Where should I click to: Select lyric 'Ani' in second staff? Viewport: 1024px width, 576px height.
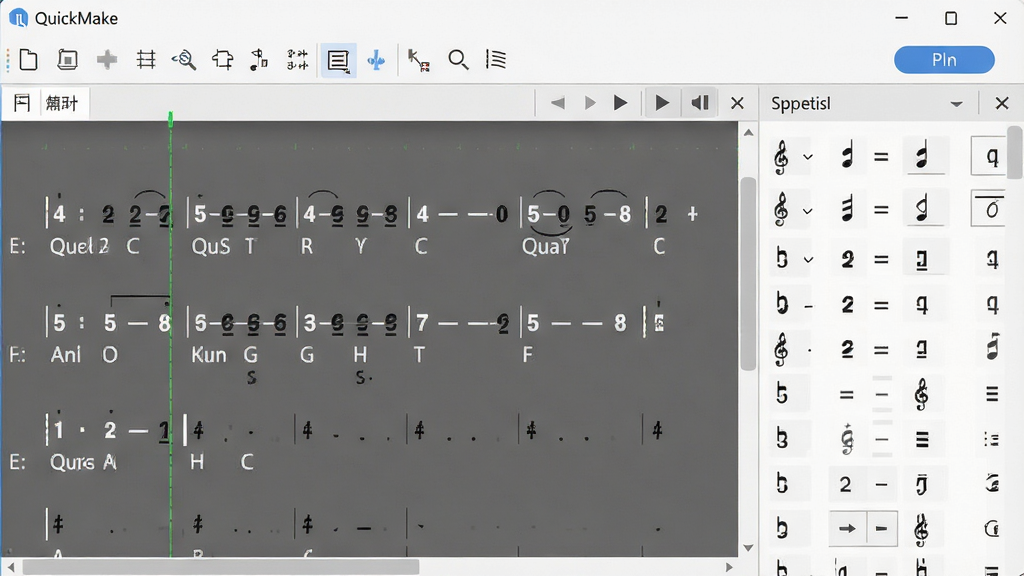pyautogui.click(x=66, y=355)
